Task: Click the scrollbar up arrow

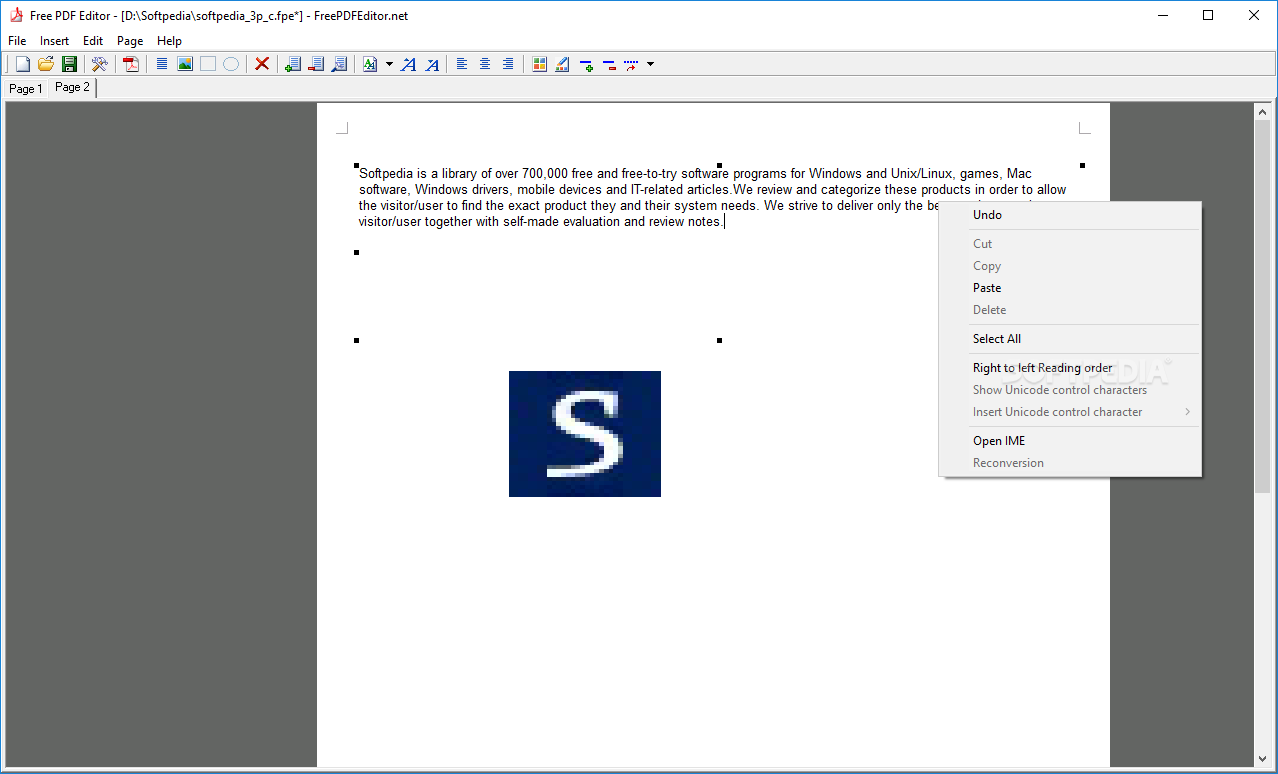Action: pyautogui.click(x=1262, y=111)
